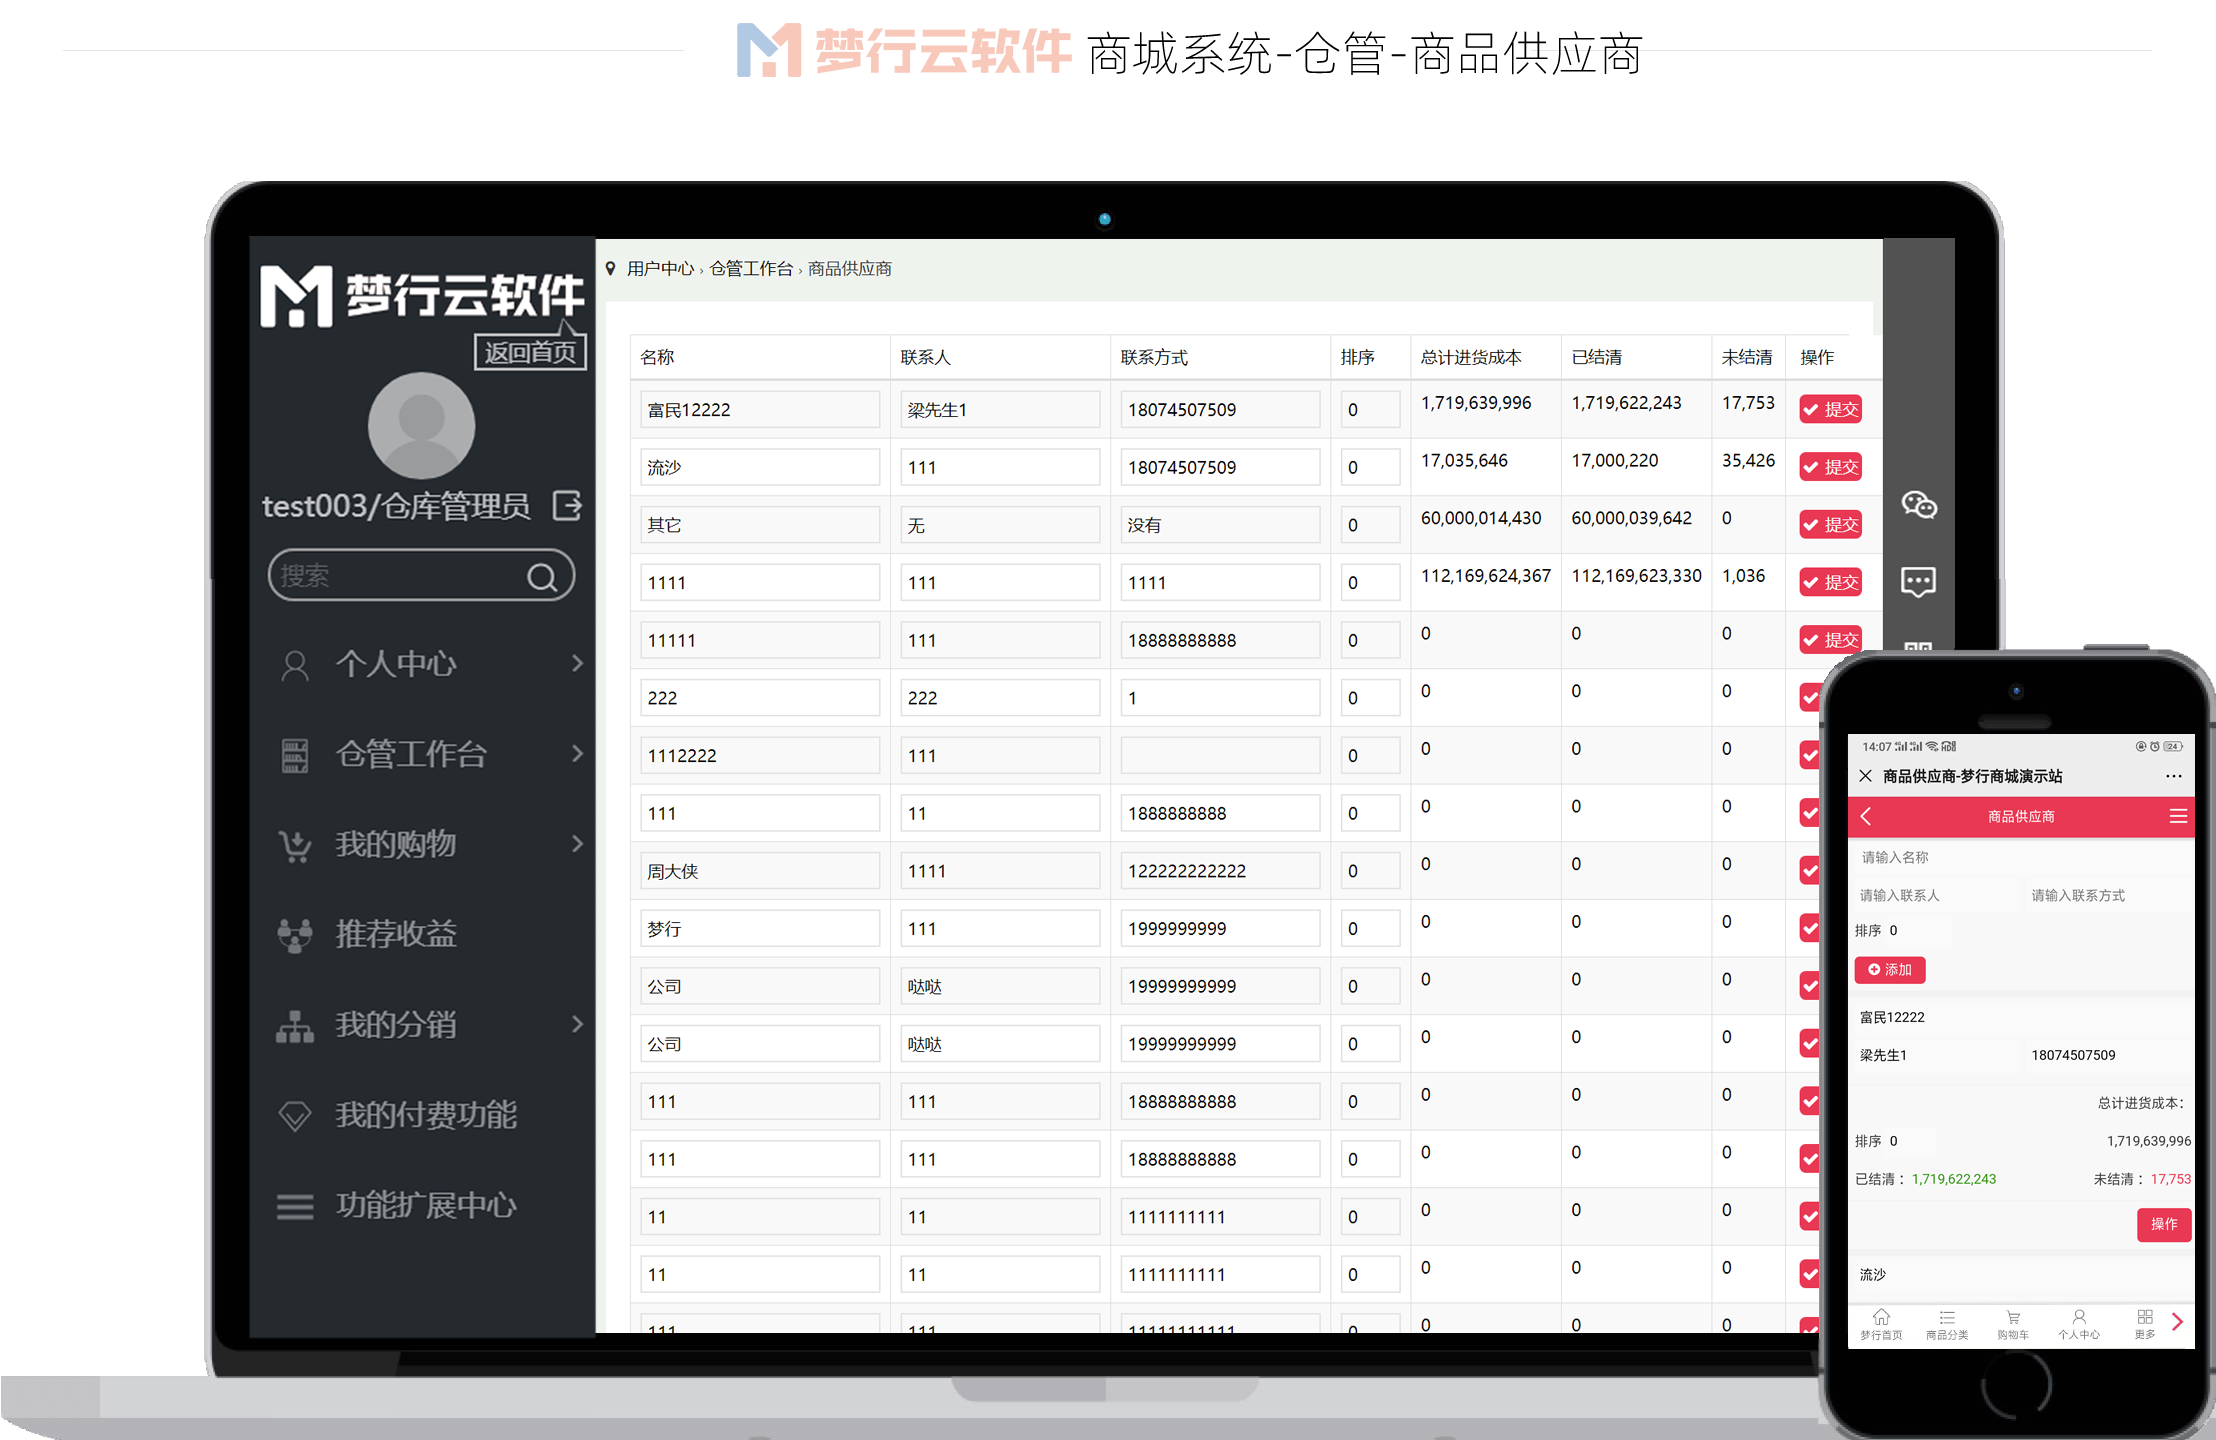Tap 请输入联系人 field on phone
This screenshot has height=1440, width=2216.
pyautogui.click(x=1937, y=895)
